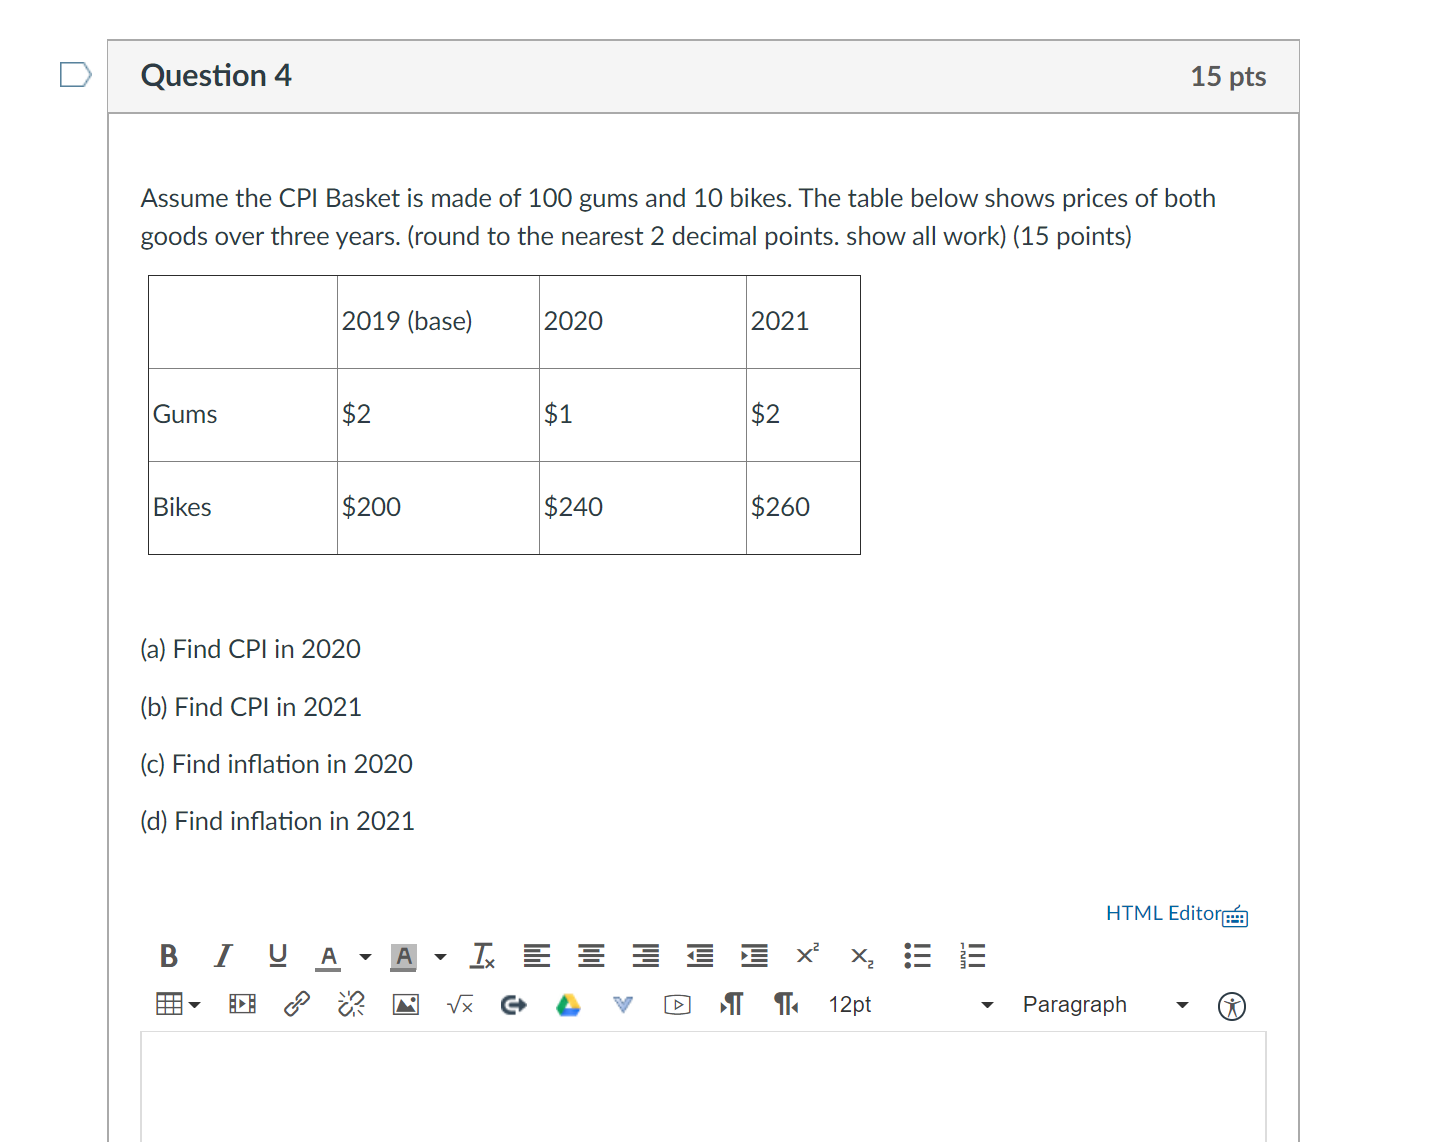Insert a hyperlink

pyautogui.click(x=296, y=1004)
